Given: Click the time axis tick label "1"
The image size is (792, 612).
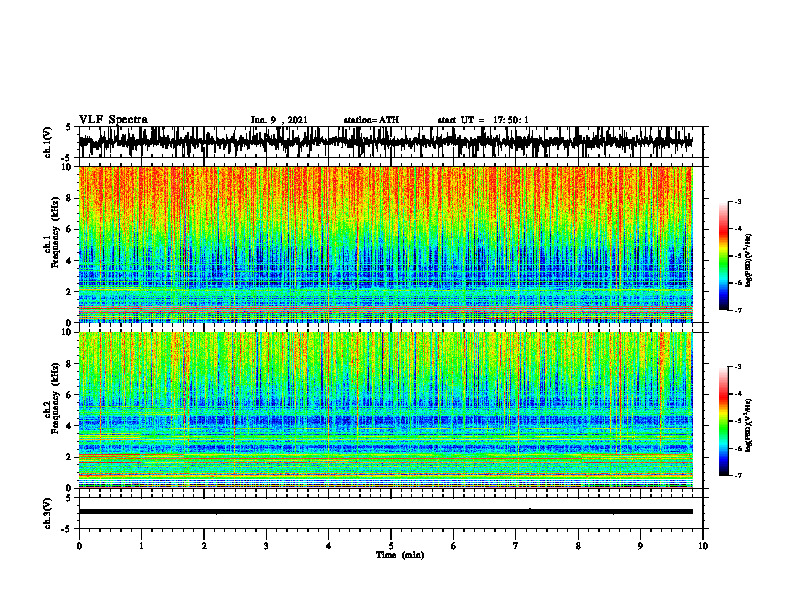Looking at the screenshot, I should (x=141, y=546).
